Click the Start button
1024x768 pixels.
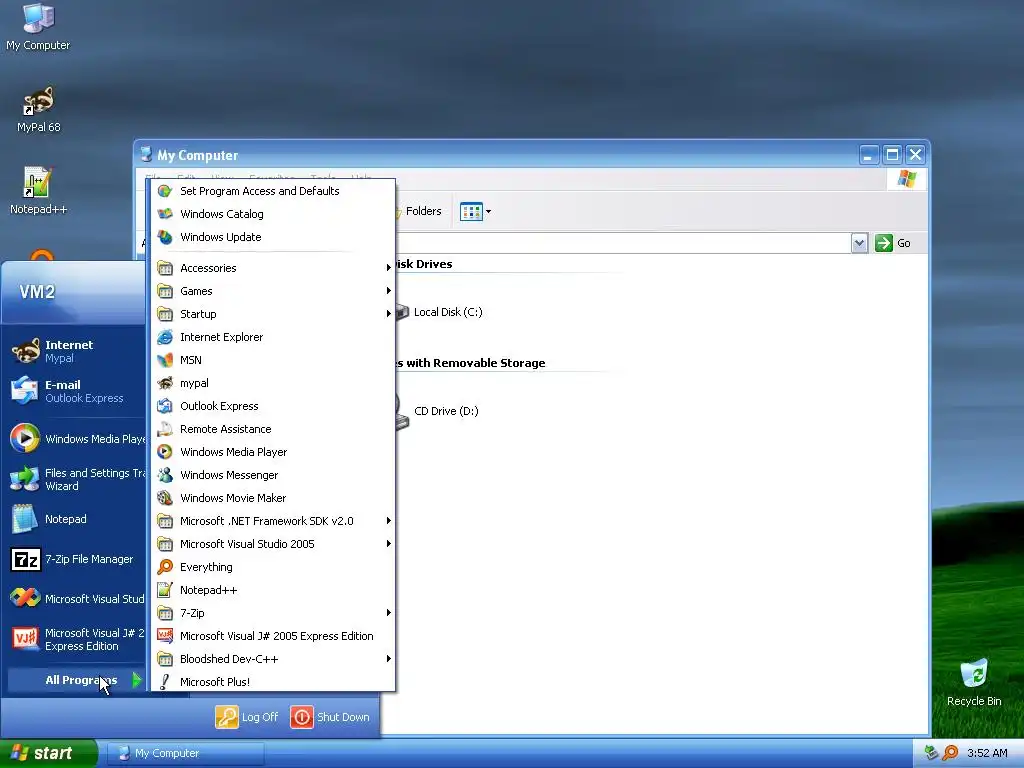point(48,753)
